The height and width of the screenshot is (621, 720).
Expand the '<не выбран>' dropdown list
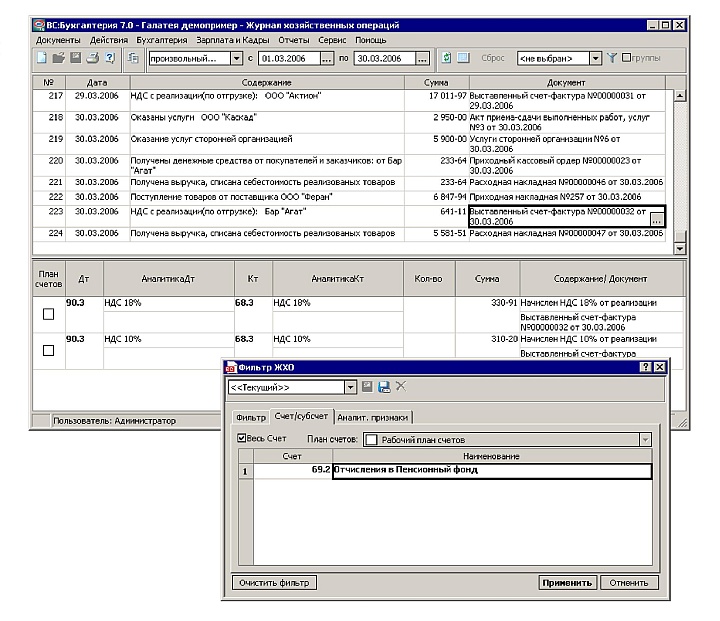point(595,59)
